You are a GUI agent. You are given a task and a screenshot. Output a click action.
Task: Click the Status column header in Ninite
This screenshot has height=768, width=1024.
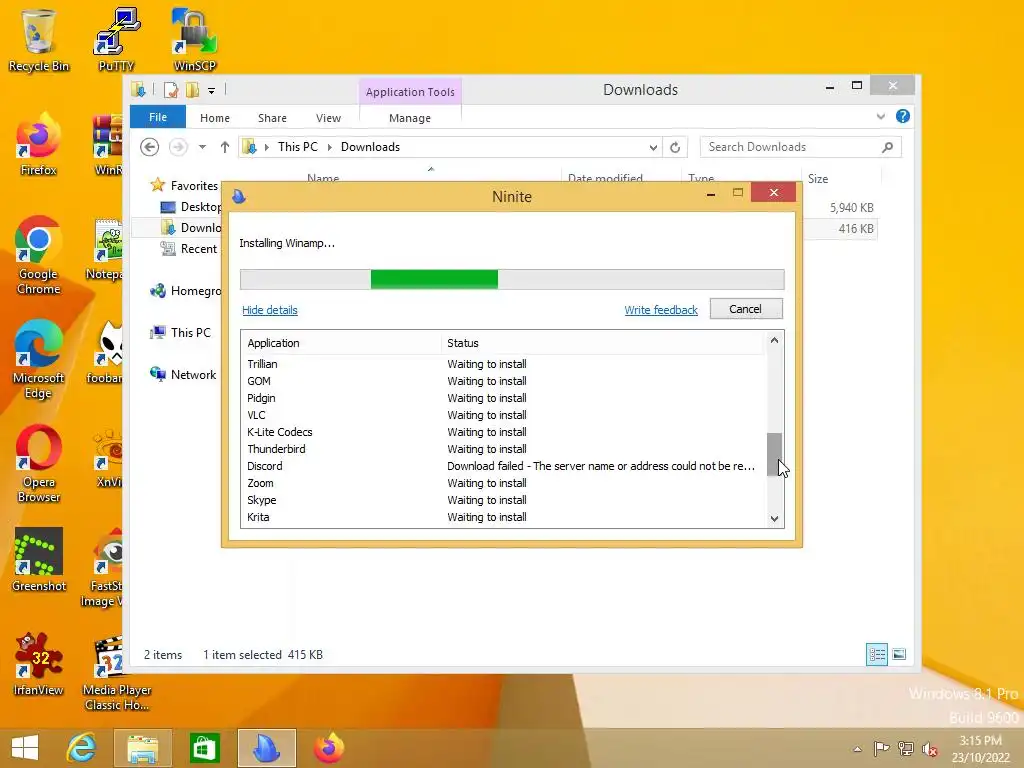(x=601, y=344)
